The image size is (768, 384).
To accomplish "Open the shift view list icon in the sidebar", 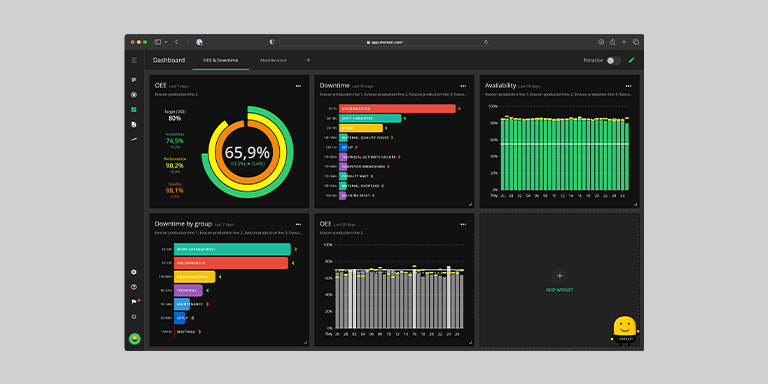I will tap(134, 80).
